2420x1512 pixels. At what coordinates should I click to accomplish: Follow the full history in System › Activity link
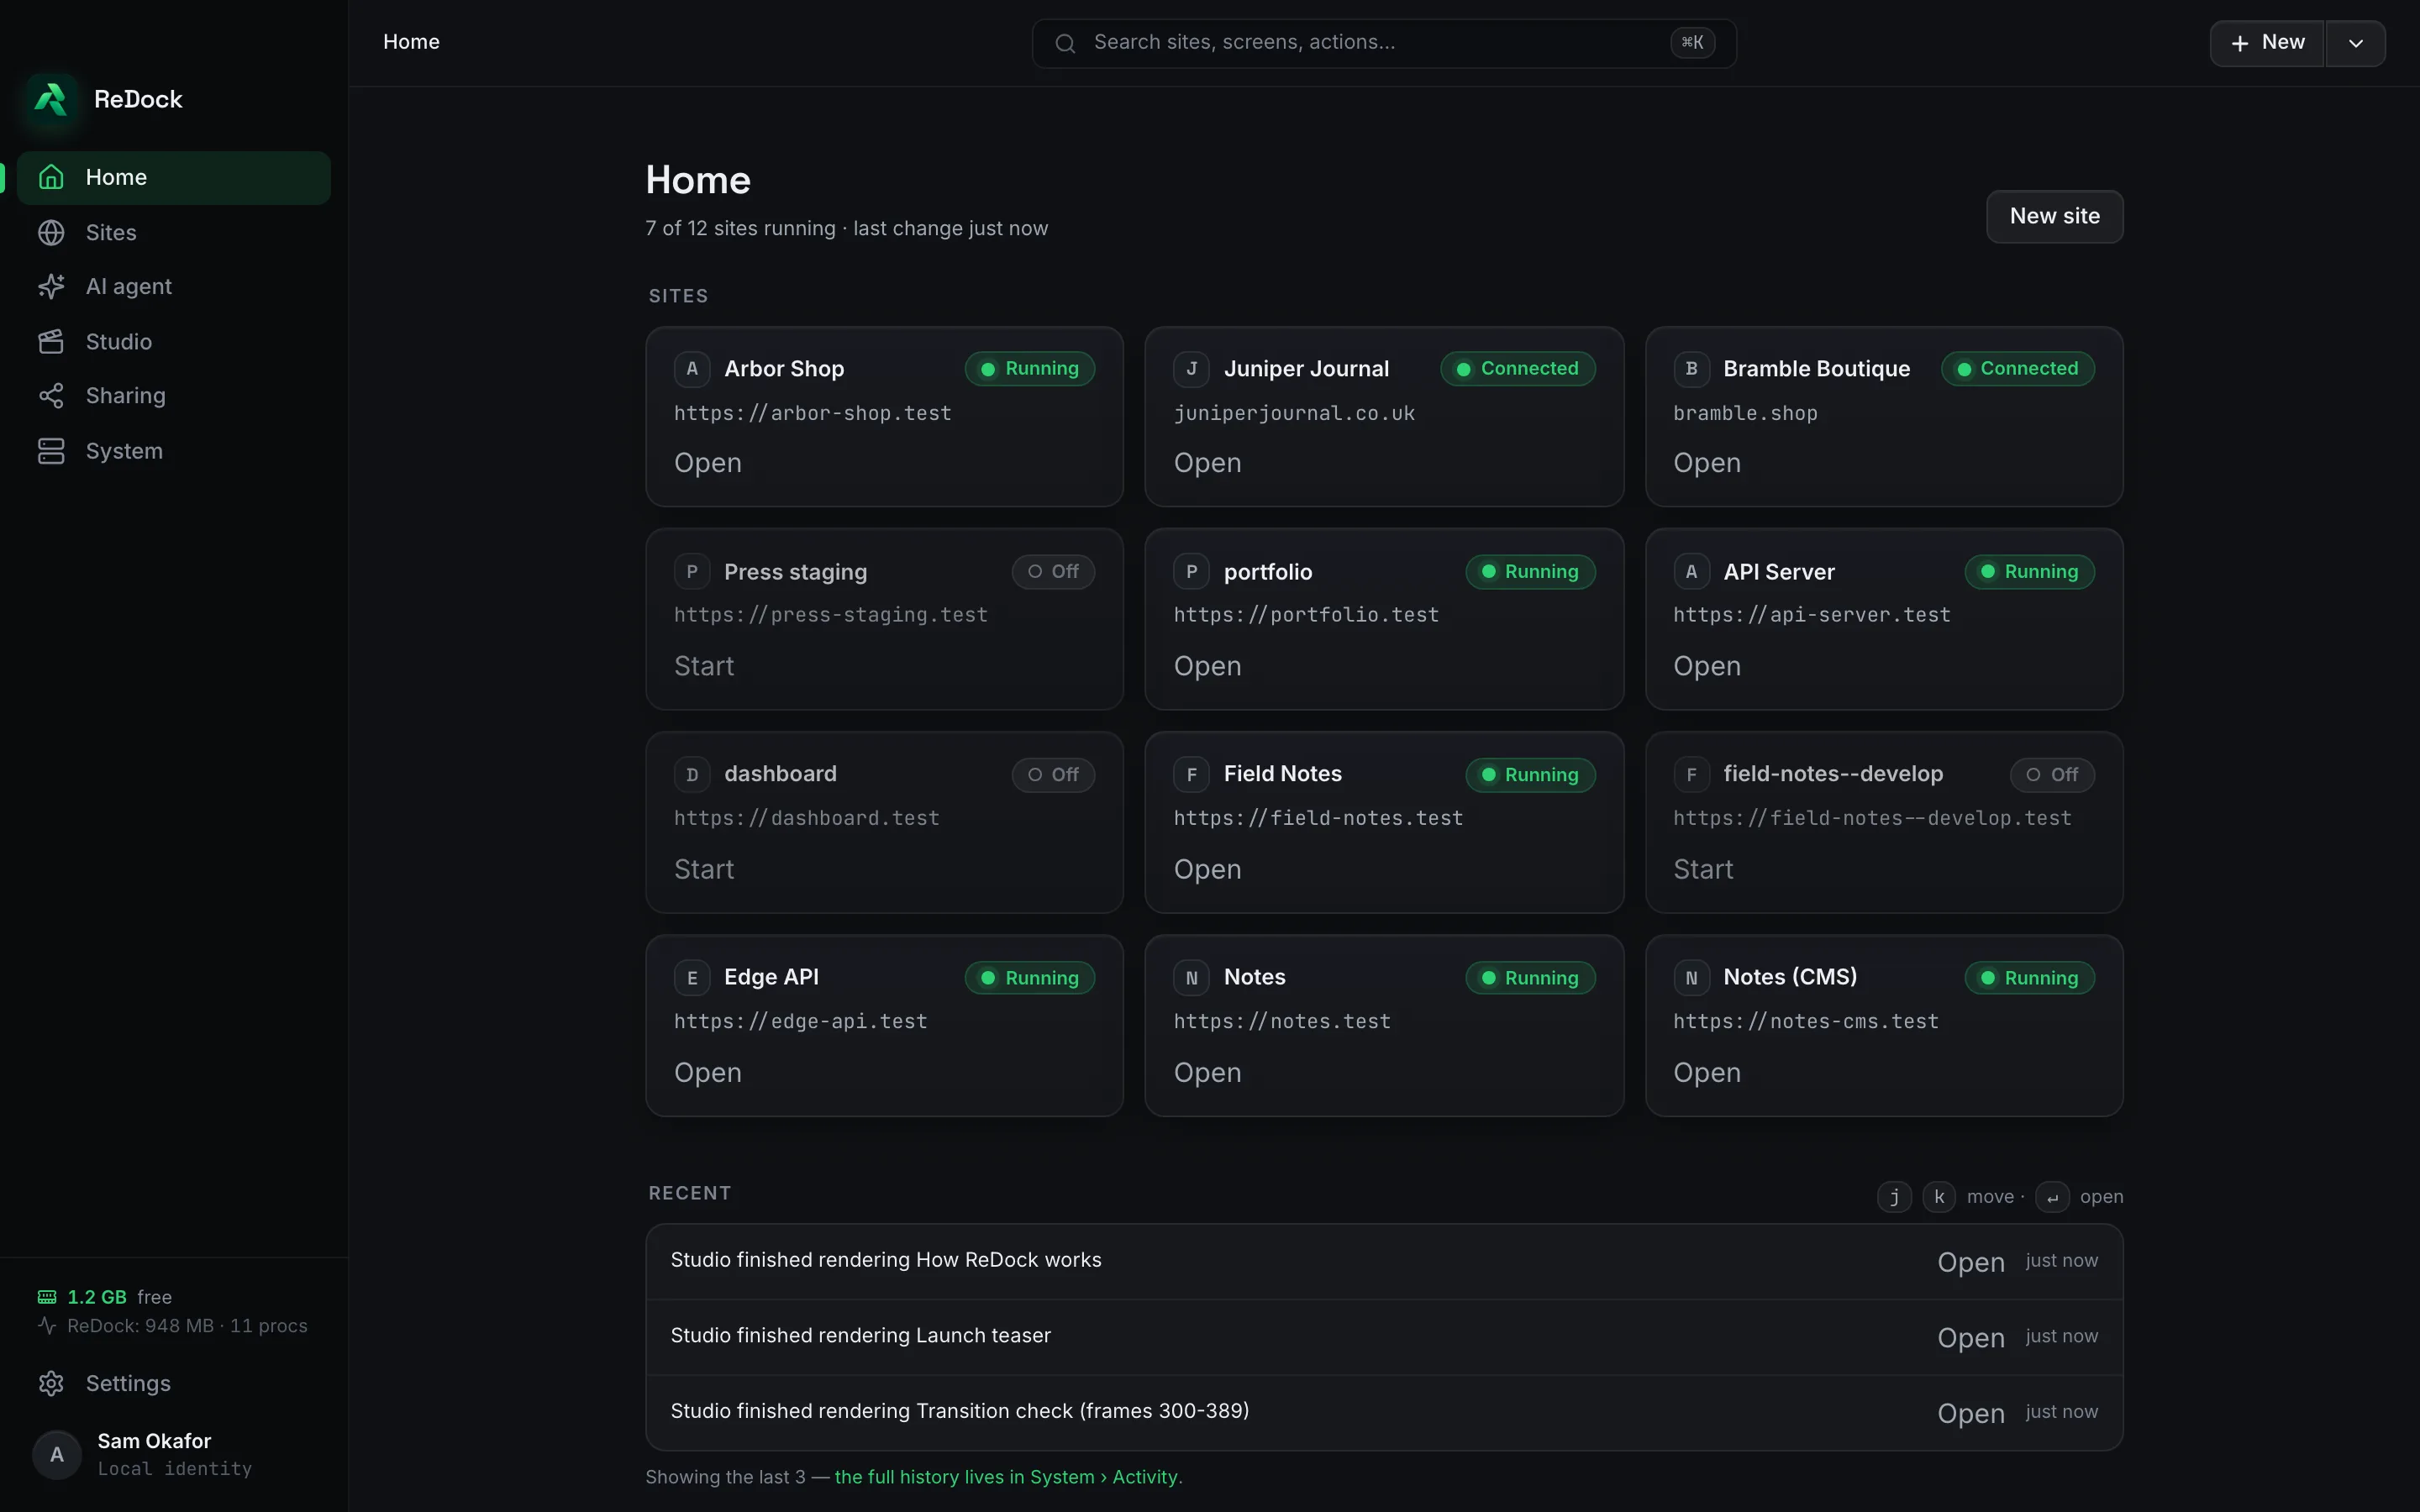point(1008,1477)
